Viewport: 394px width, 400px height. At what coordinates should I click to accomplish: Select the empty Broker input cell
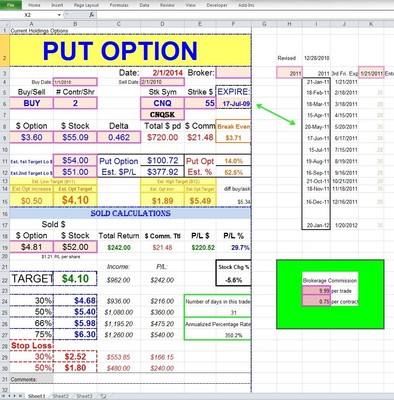coord(233,72)
